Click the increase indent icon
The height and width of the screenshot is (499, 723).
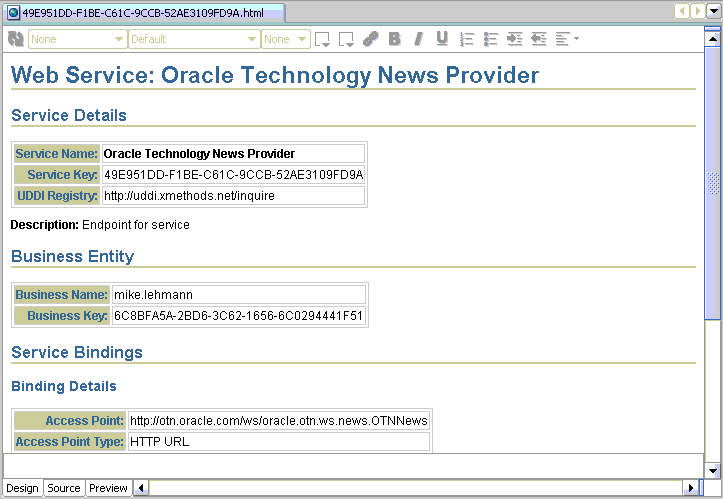[515, 39]
